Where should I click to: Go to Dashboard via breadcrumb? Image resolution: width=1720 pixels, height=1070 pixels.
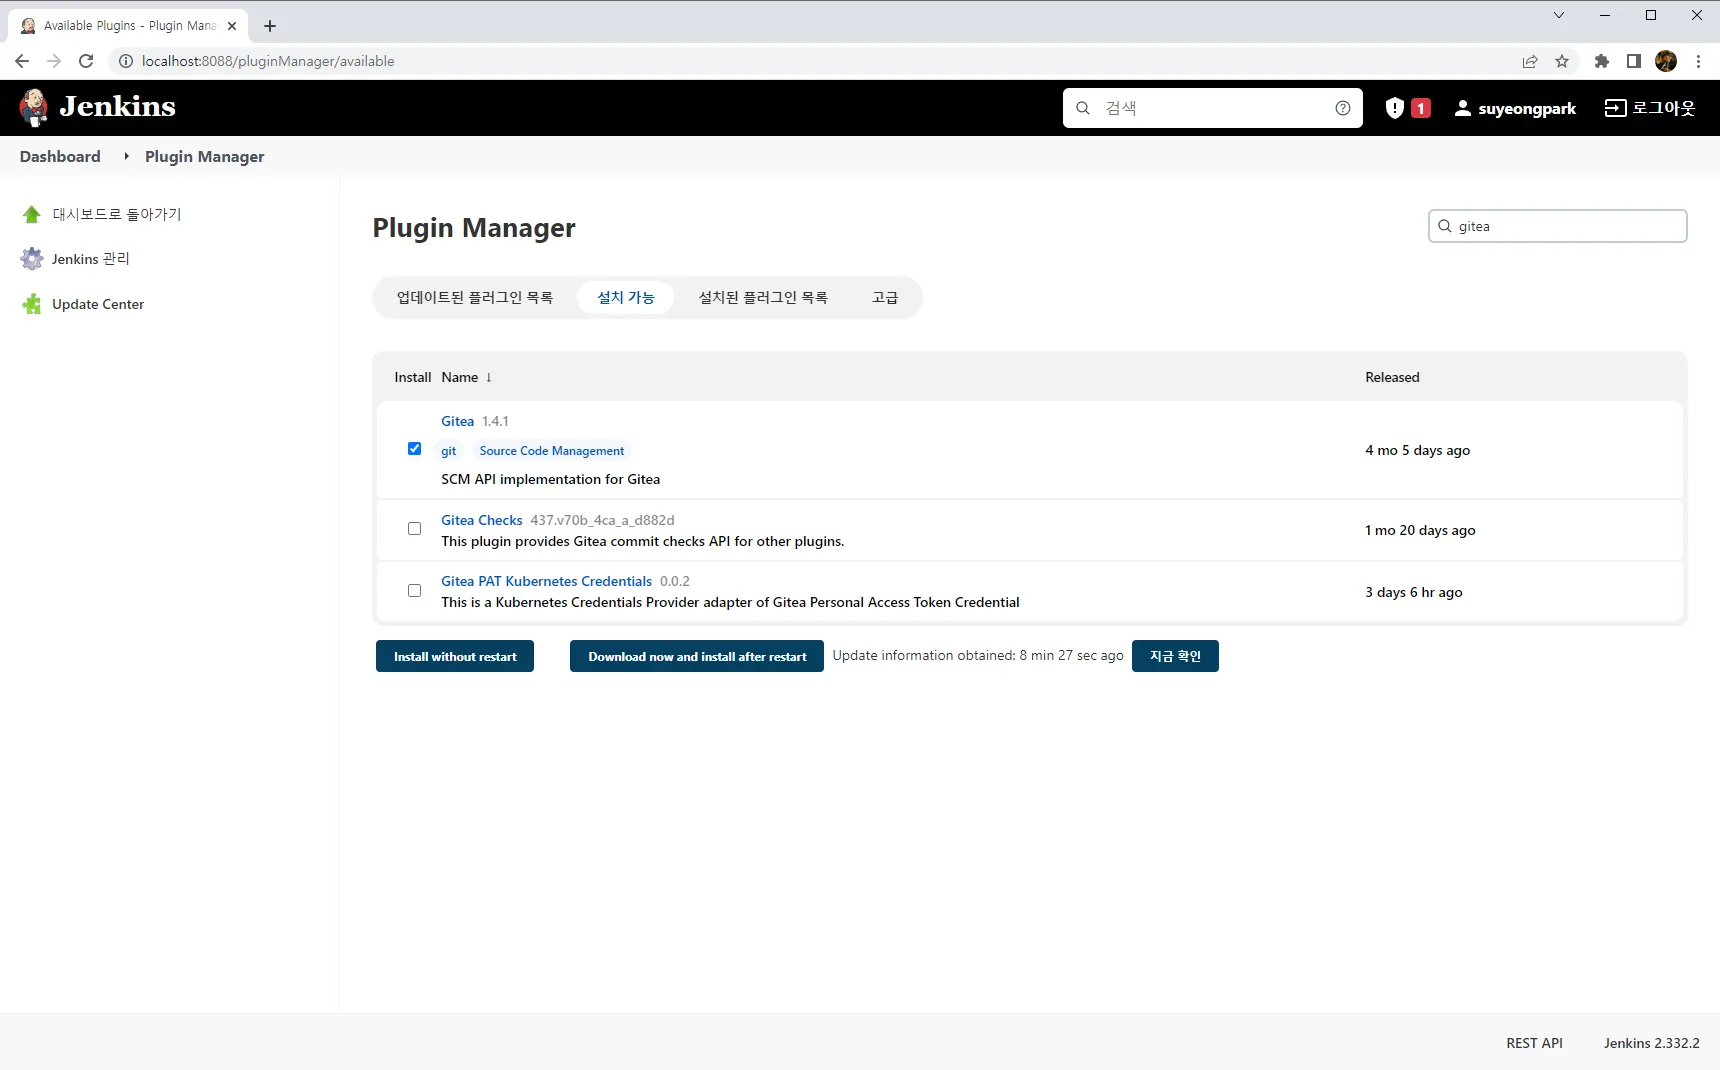(x=60, y=156)
